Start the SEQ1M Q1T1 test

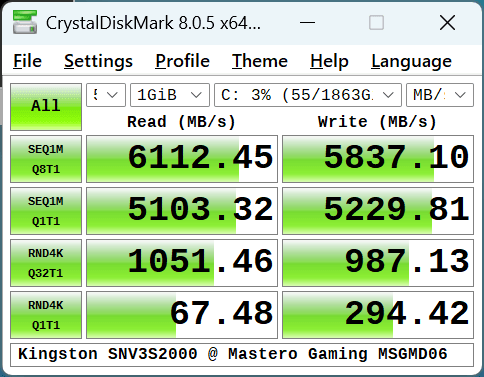coord(46,211)
